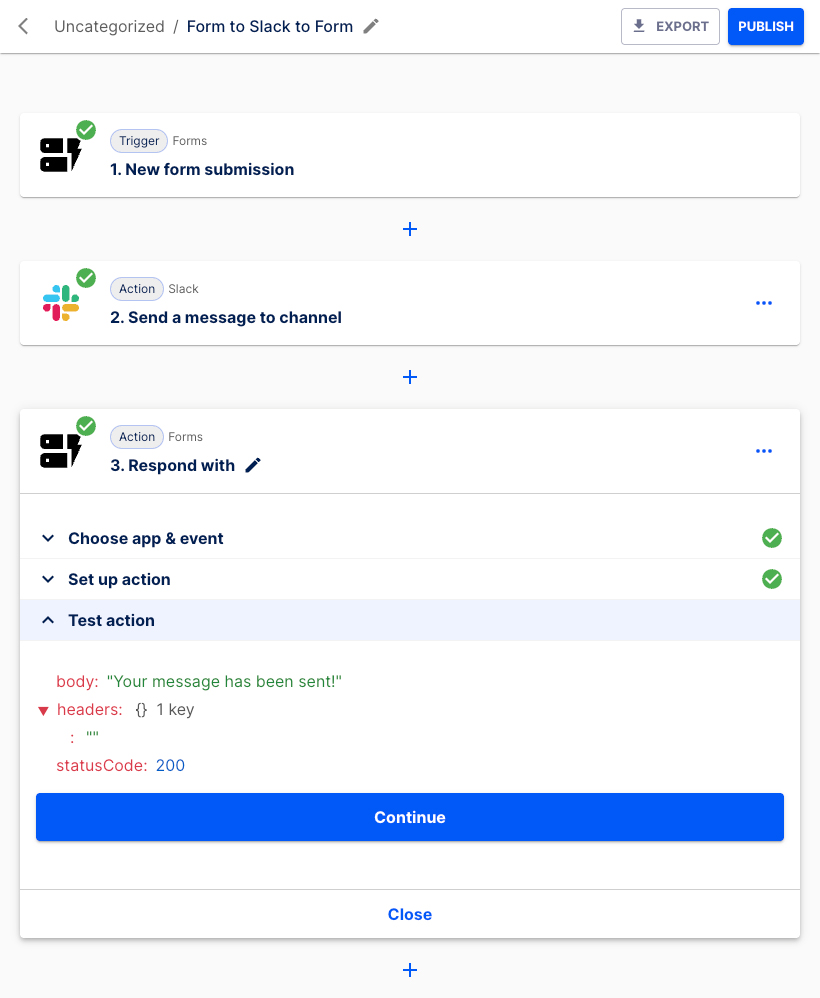This screenshot has width=820, height=998.
Task: Collapse the Test action section
Action: click(111, 620)
